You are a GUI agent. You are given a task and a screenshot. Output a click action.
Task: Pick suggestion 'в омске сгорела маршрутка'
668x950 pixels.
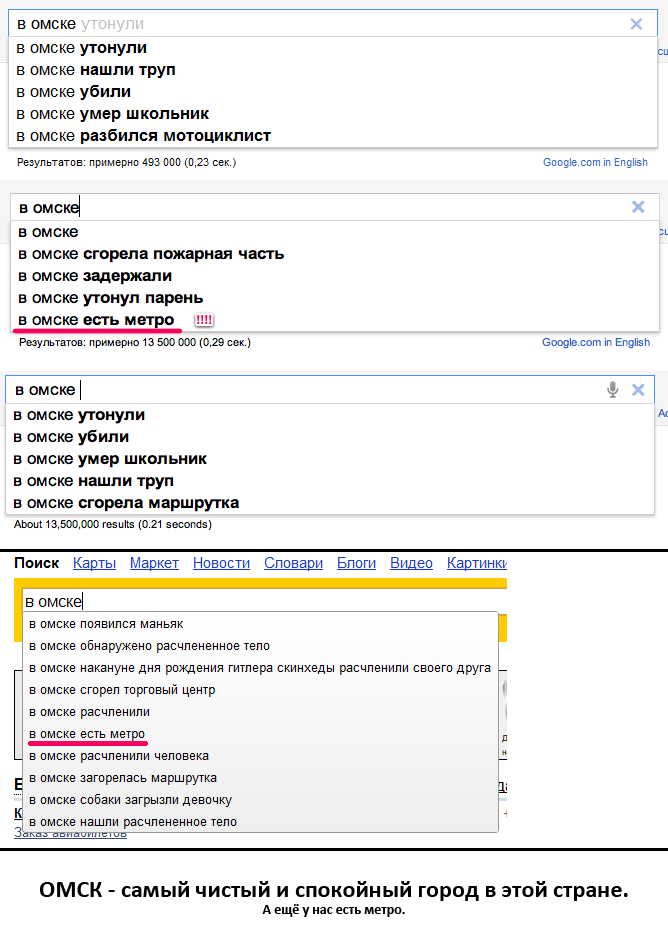click(126, 503)
